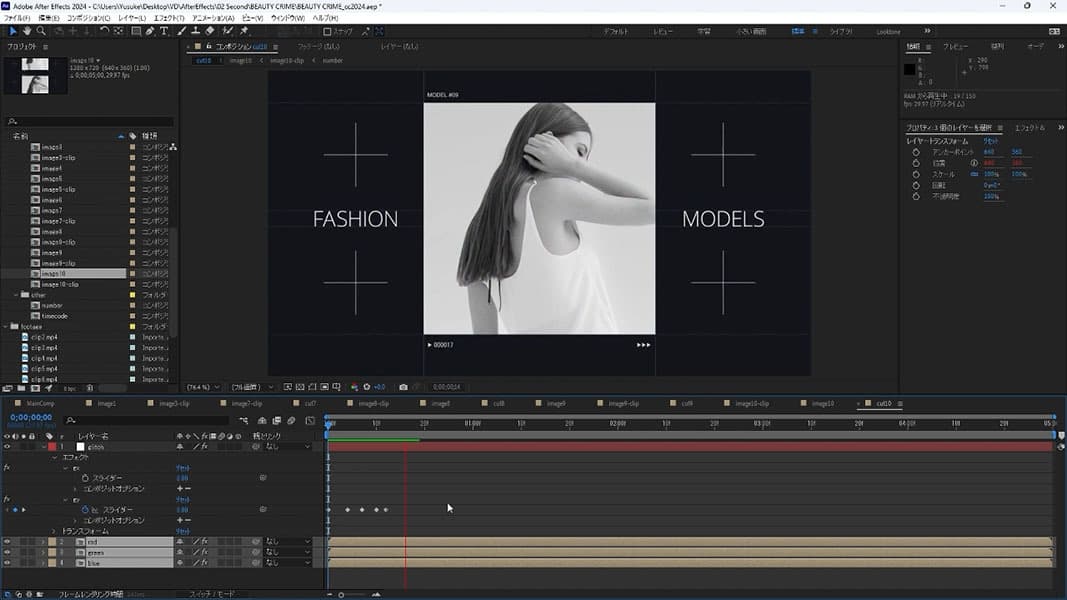Click the Scale stopwatch in the properties panel
1067x600 pixels.
coord(915,174)
